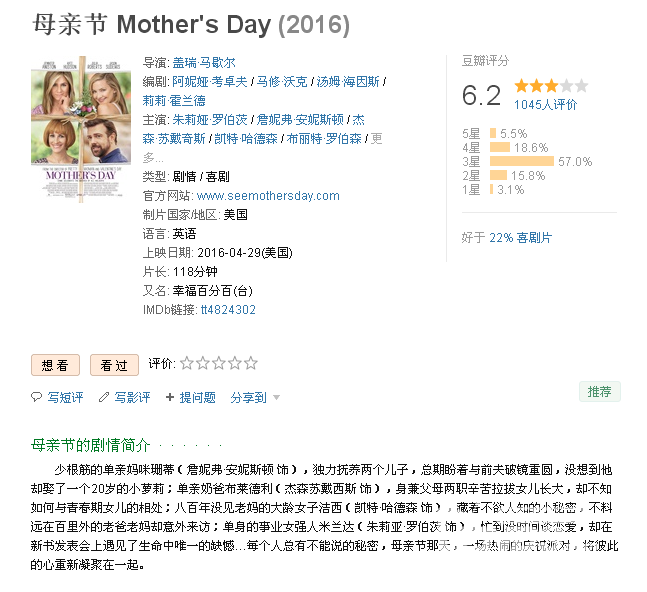Screen dimensions: 647x592
Task: Click the green 推荐 button
Action: (x=600, y=392)
